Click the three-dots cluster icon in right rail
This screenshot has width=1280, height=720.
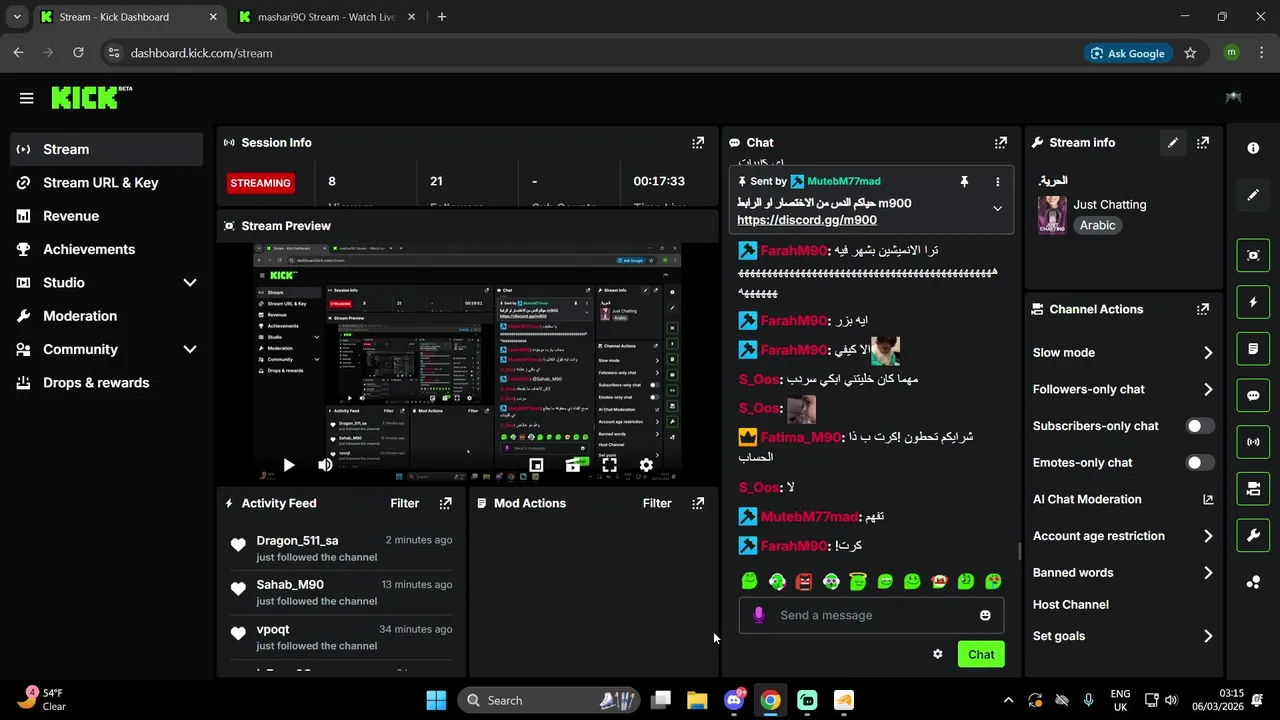pos(1253,582)
